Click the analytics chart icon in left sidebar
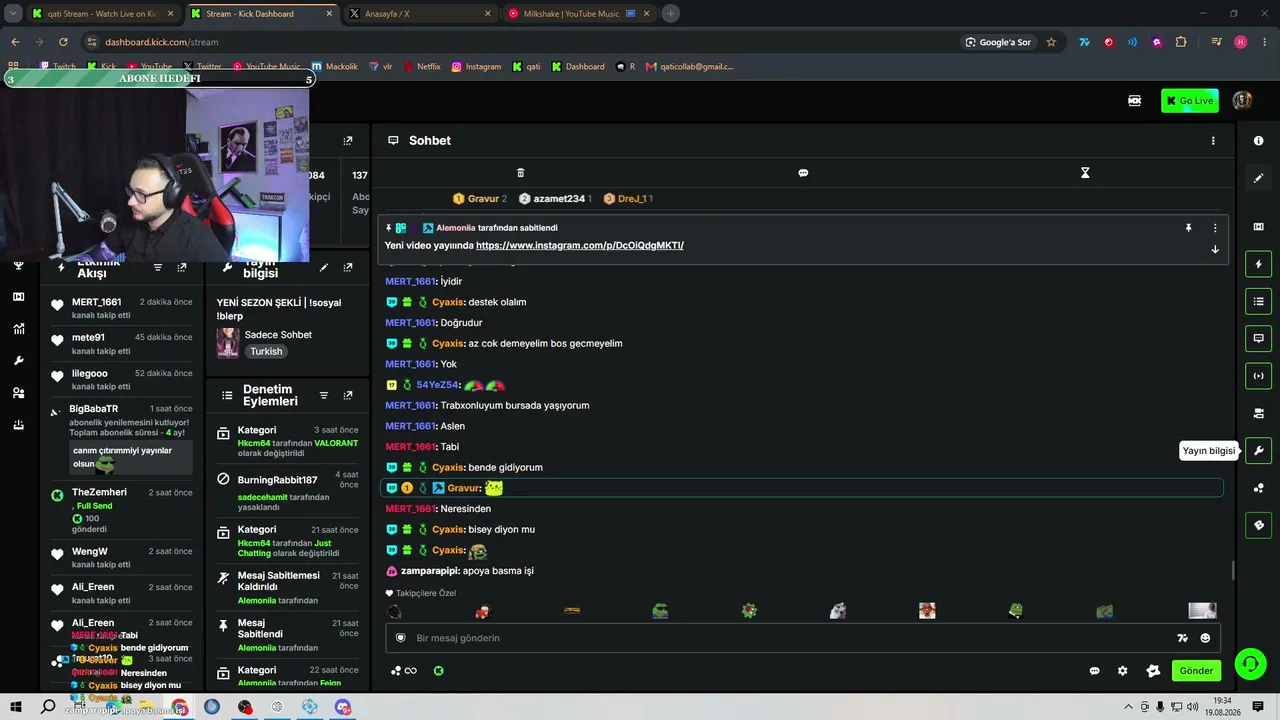The height and width of the screenshot is (720, 1280). click(18, 329)
